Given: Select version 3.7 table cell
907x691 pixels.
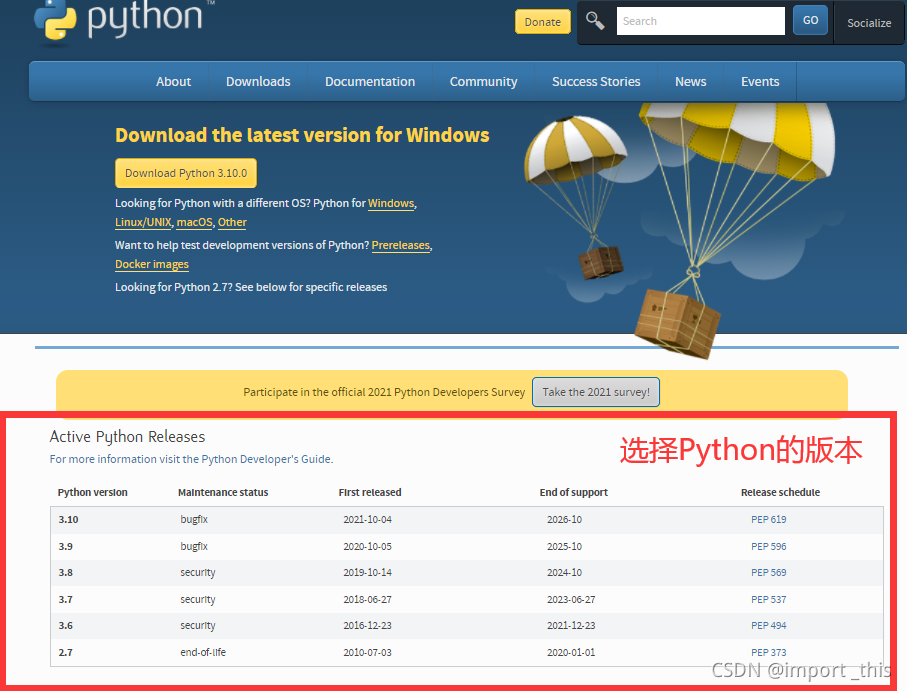Looking at the screenshot, I should pyautogui.click(x=65, y=600).
